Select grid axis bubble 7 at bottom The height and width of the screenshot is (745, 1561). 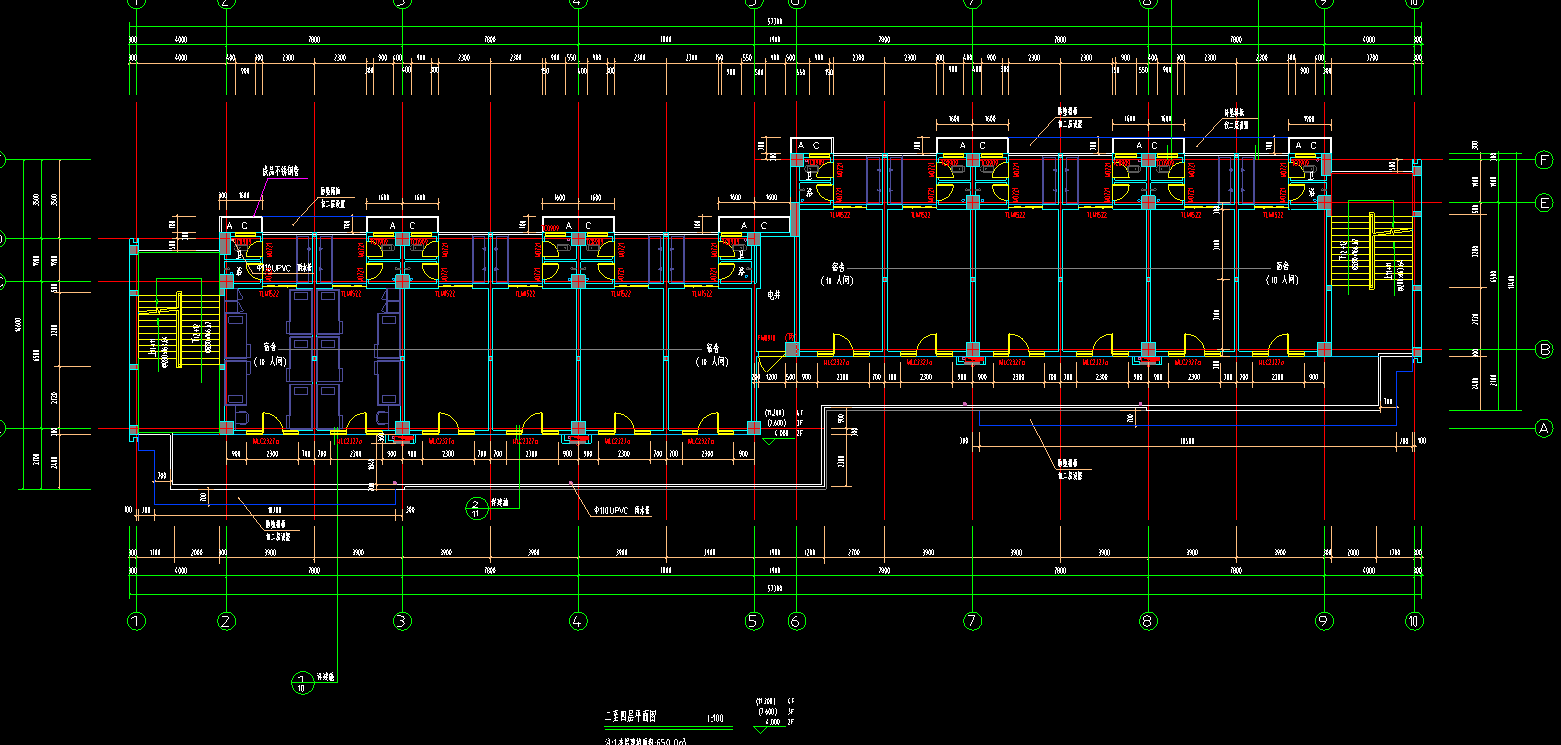pos(972,621)
